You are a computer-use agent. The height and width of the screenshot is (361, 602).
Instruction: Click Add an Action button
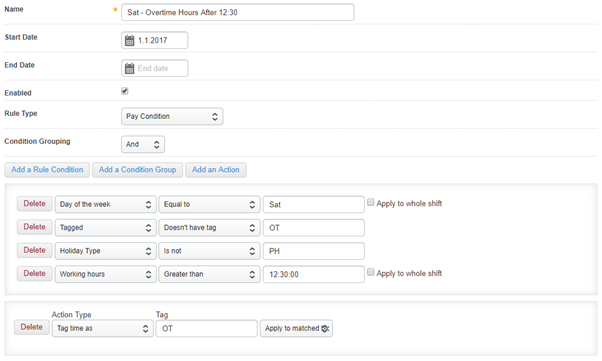click(216, 170)
